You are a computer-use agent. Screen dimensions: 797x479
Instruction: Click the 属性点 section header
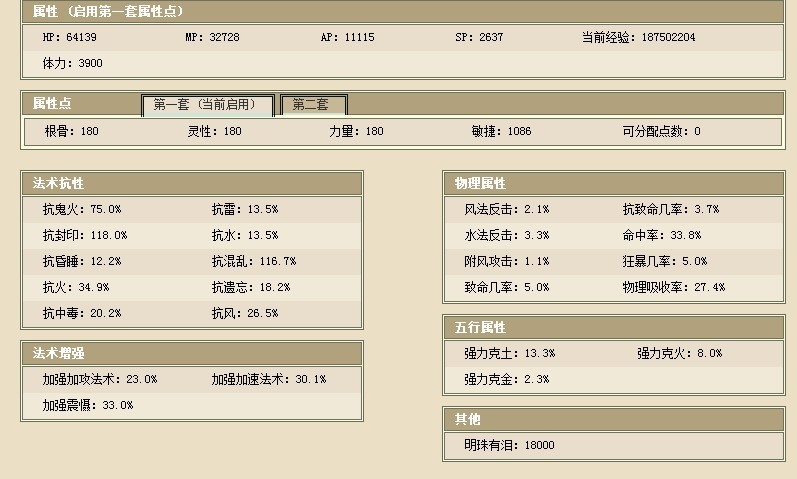52,104
